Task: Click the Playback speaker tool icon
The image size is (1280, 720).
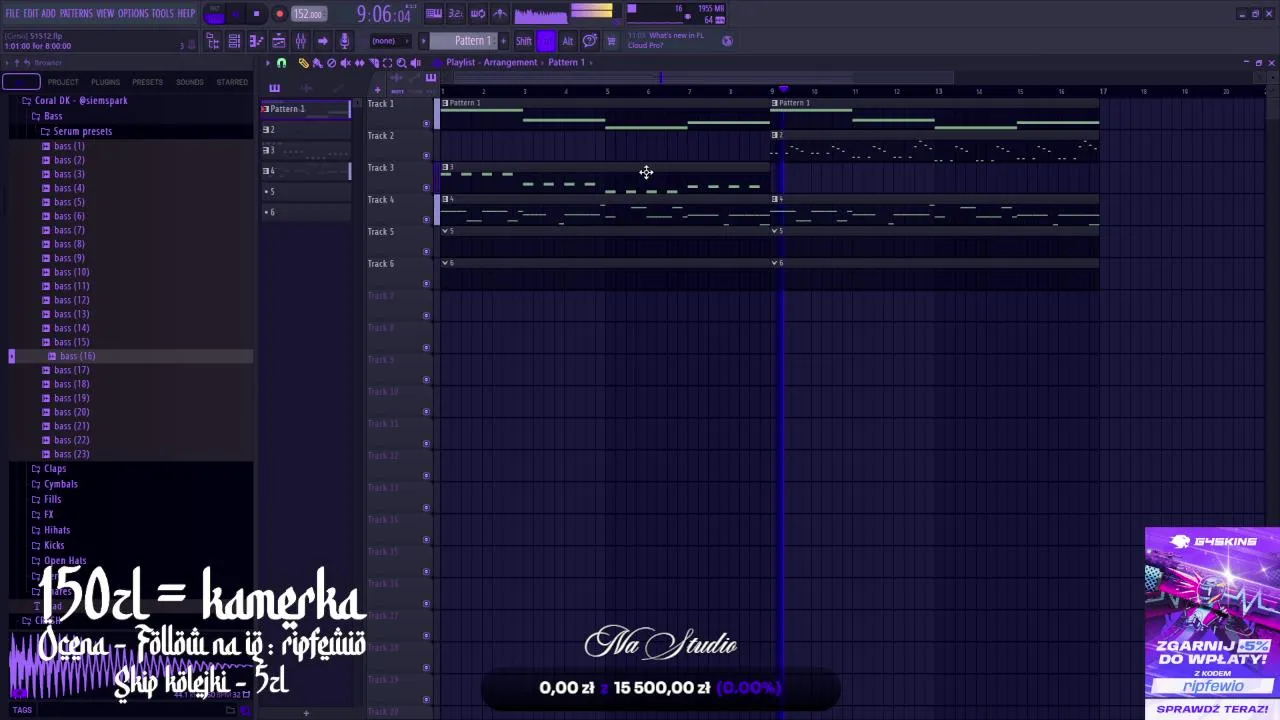Action: click(x=415, y=63)
